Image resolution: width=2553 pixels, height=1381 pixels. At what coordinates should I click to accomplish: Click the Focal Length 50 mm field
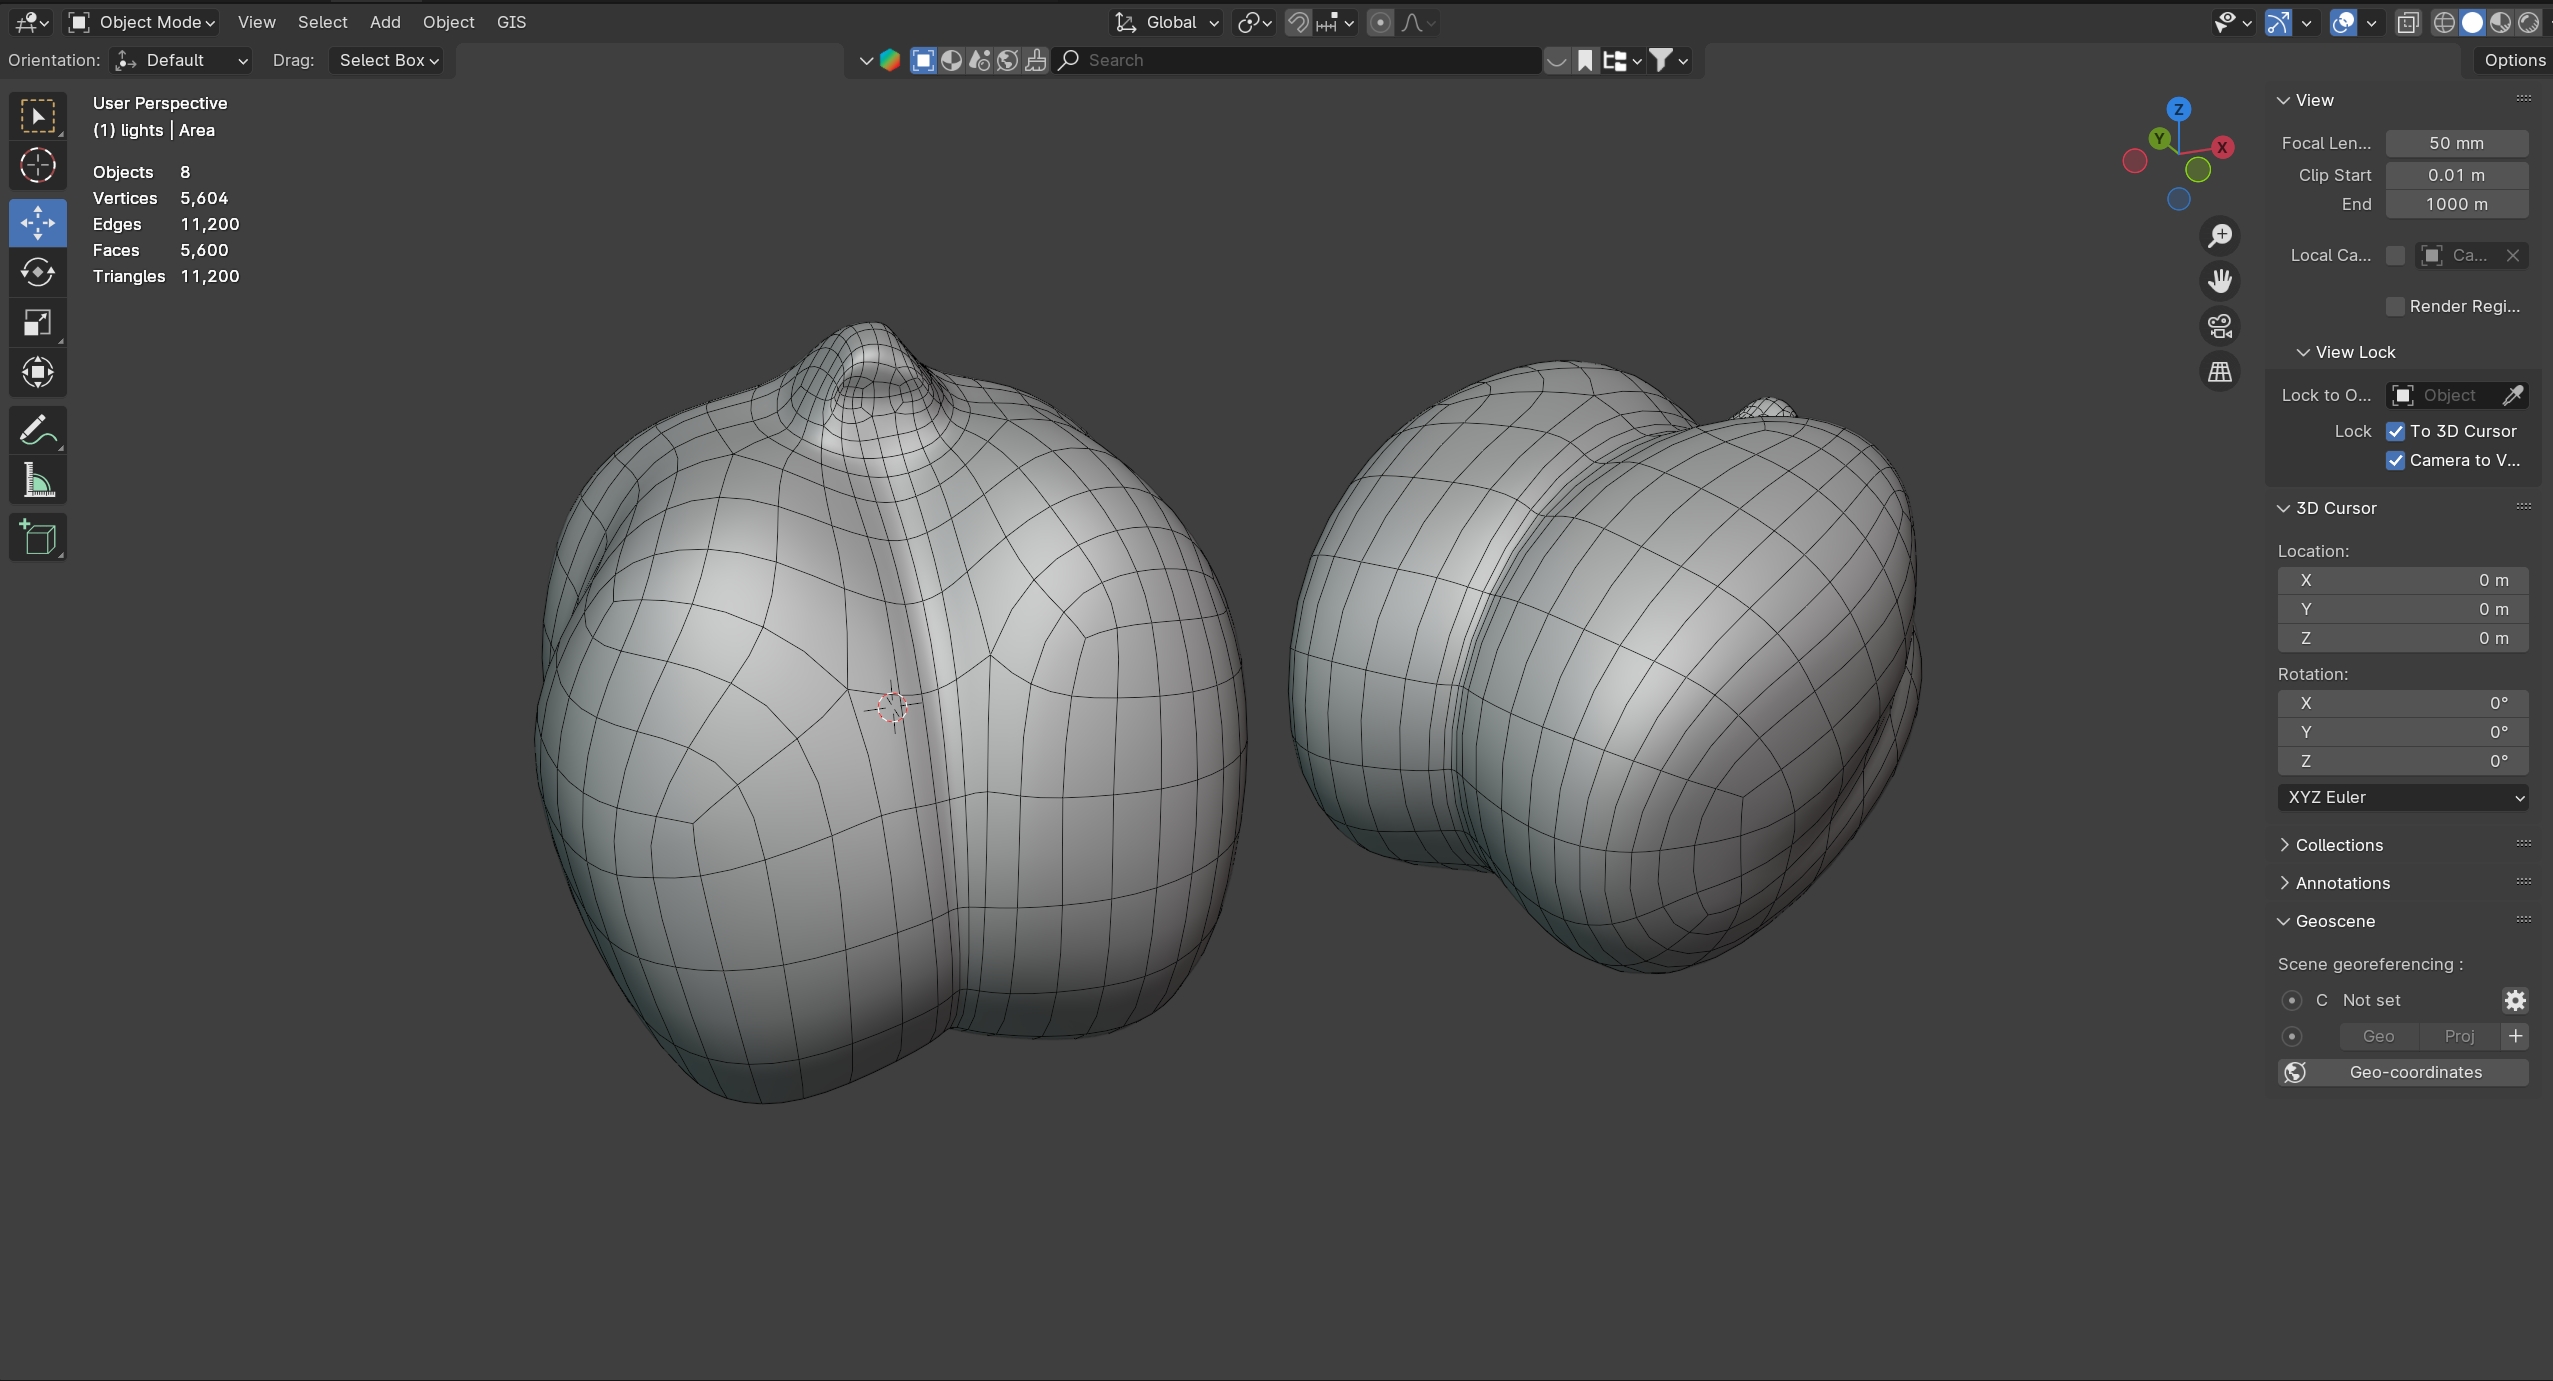[x=2456, y=143]
